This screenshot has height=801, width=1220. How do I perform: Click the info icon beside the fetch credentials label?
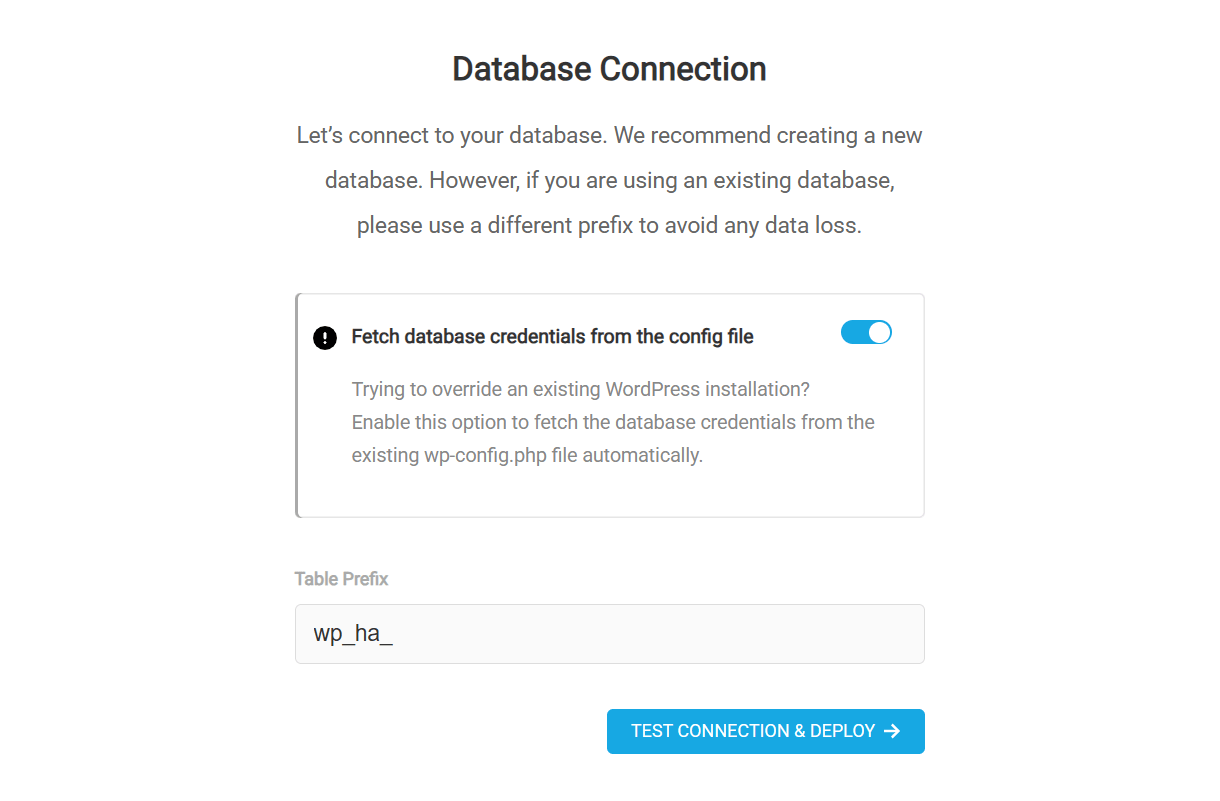pyautogui.click(x=324, y=337)
